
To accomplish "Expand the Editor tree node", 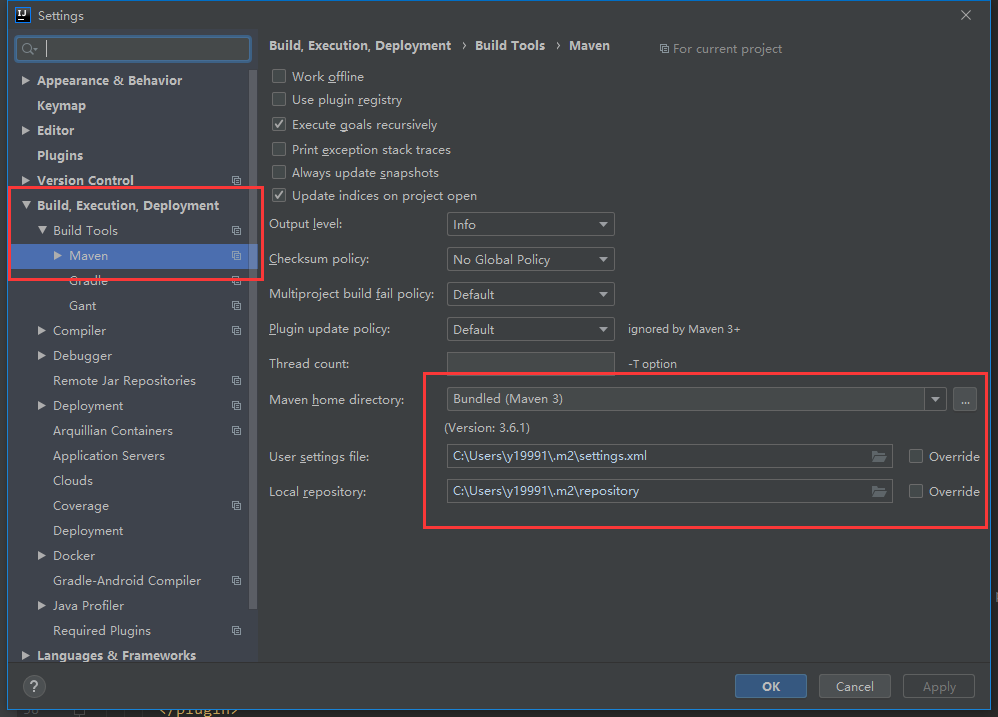I will (x=25, y=130).
